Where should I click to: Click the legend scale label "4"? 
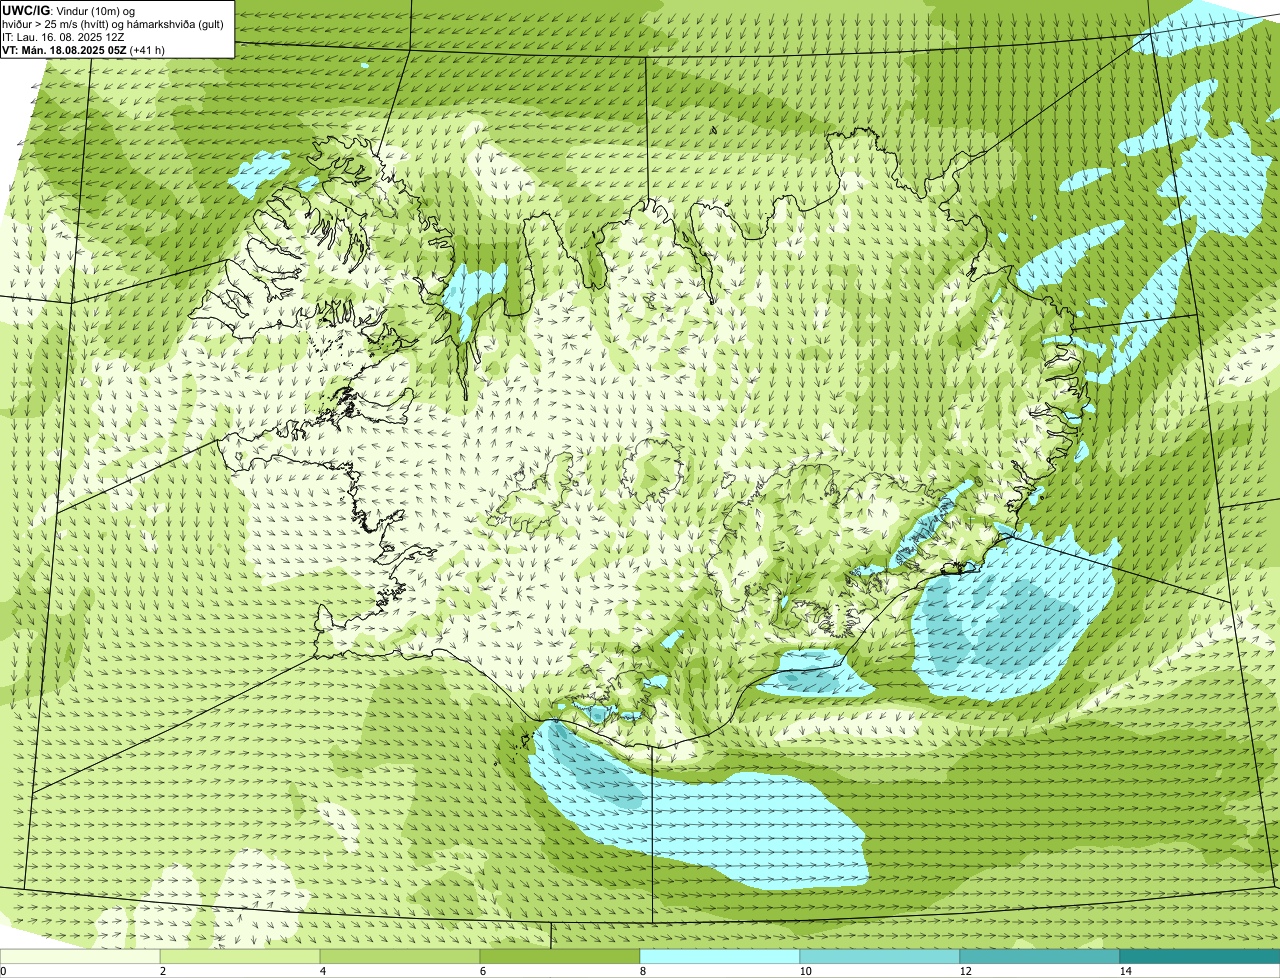[322, 971]
